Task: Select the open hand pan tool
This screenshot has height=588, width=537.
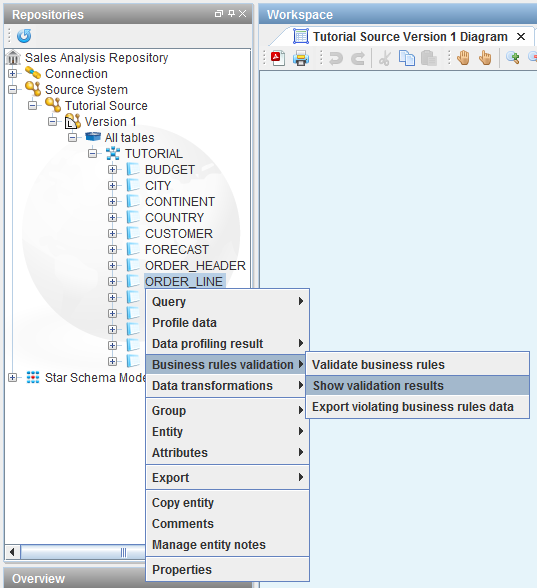Action: 464,58
